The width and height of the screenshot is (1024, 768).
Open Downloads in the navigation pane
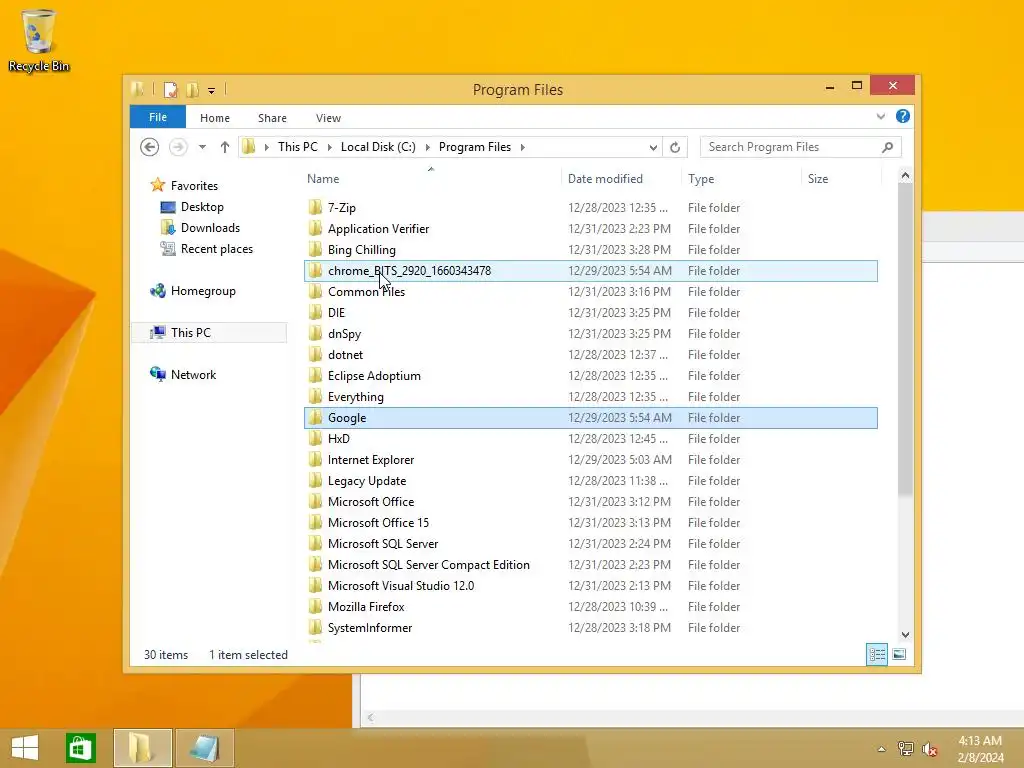(x=210, y=228)
